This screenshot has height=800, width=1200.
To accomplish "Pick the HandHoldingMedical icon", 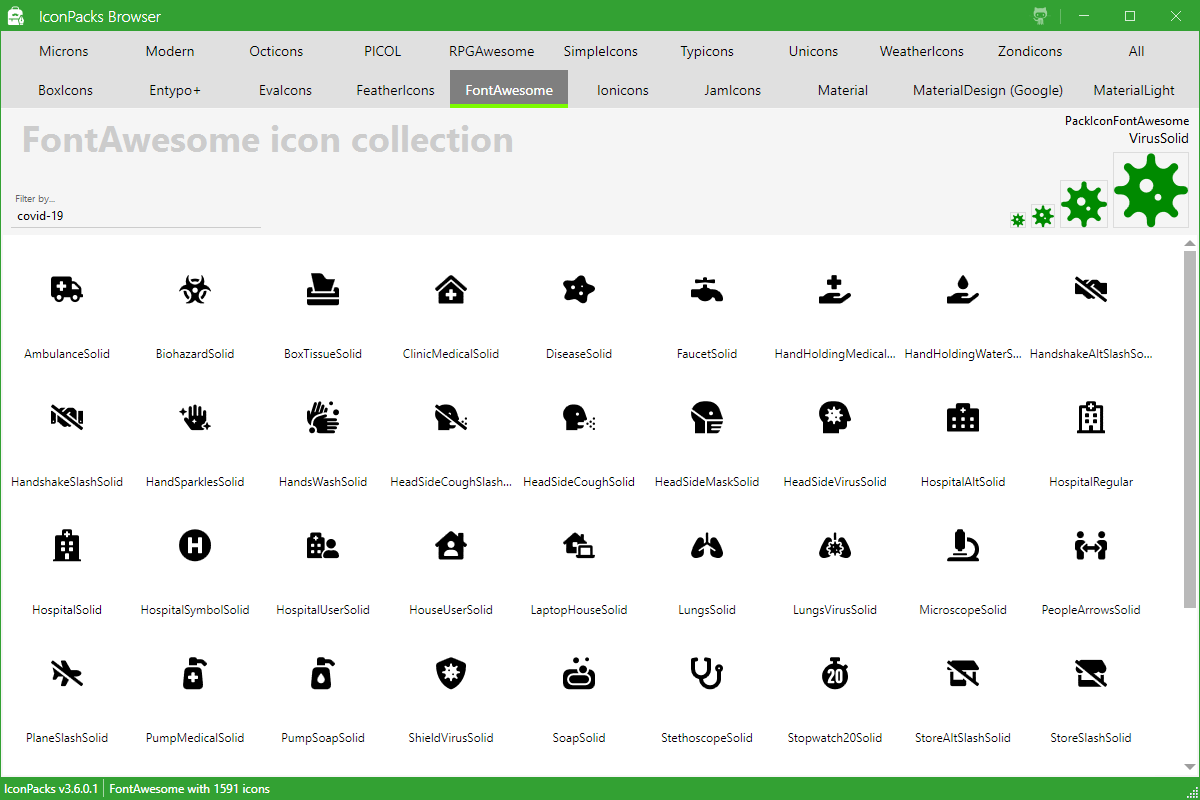I will point(835,290).
